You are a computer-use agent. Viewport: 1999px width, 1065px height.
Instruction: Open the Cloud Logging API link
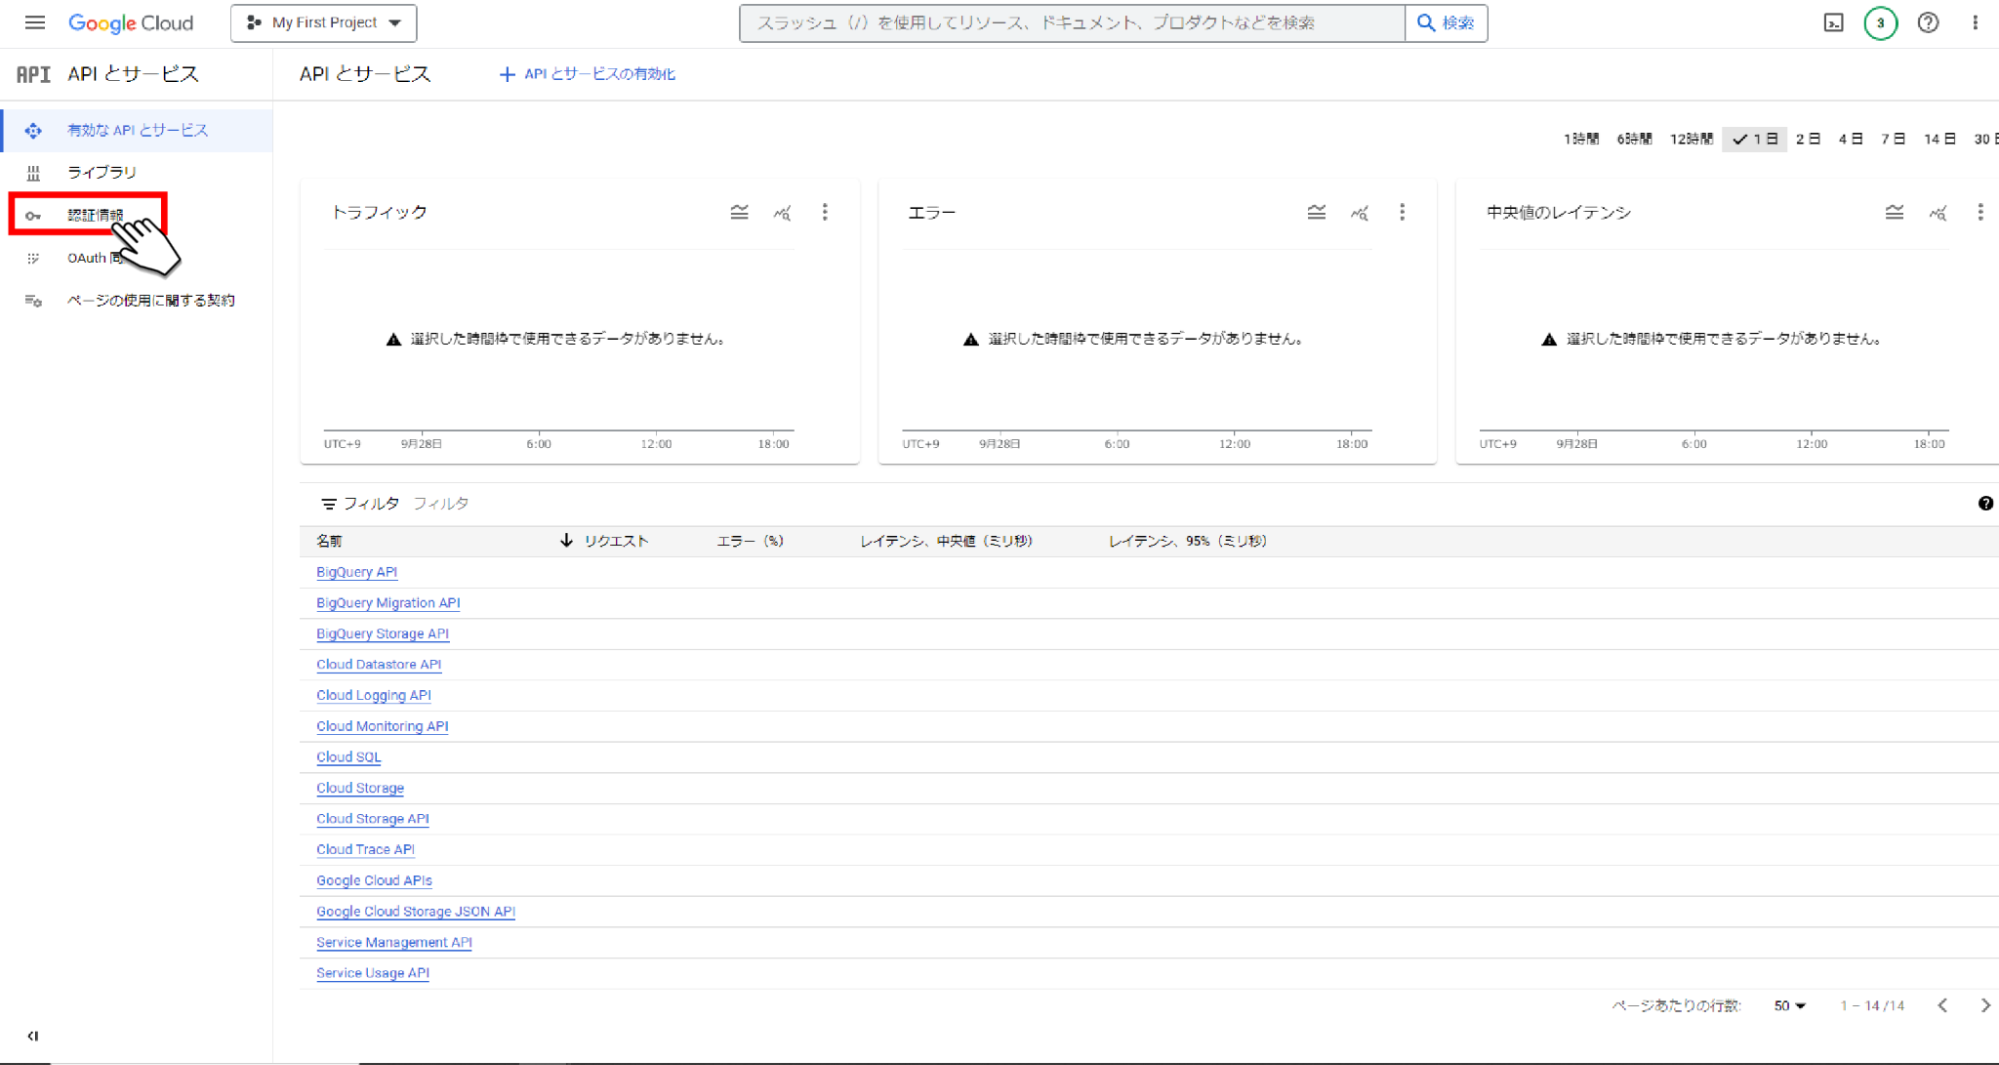click(373, 696)
